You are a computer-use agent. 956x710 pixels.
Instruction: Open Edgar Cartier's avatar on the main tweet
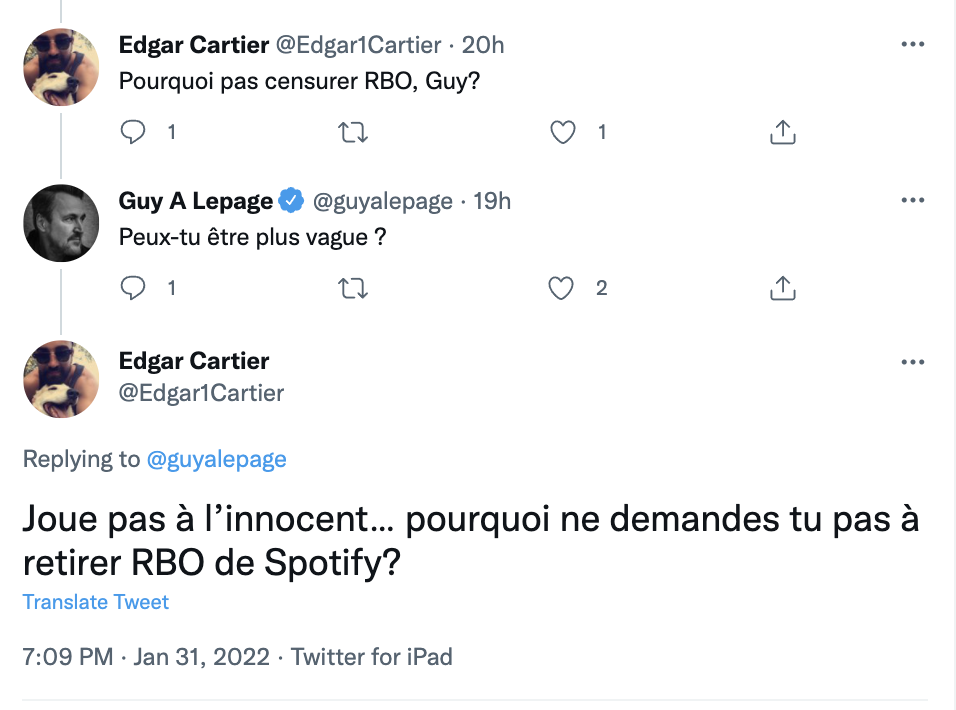coord(61,379)
